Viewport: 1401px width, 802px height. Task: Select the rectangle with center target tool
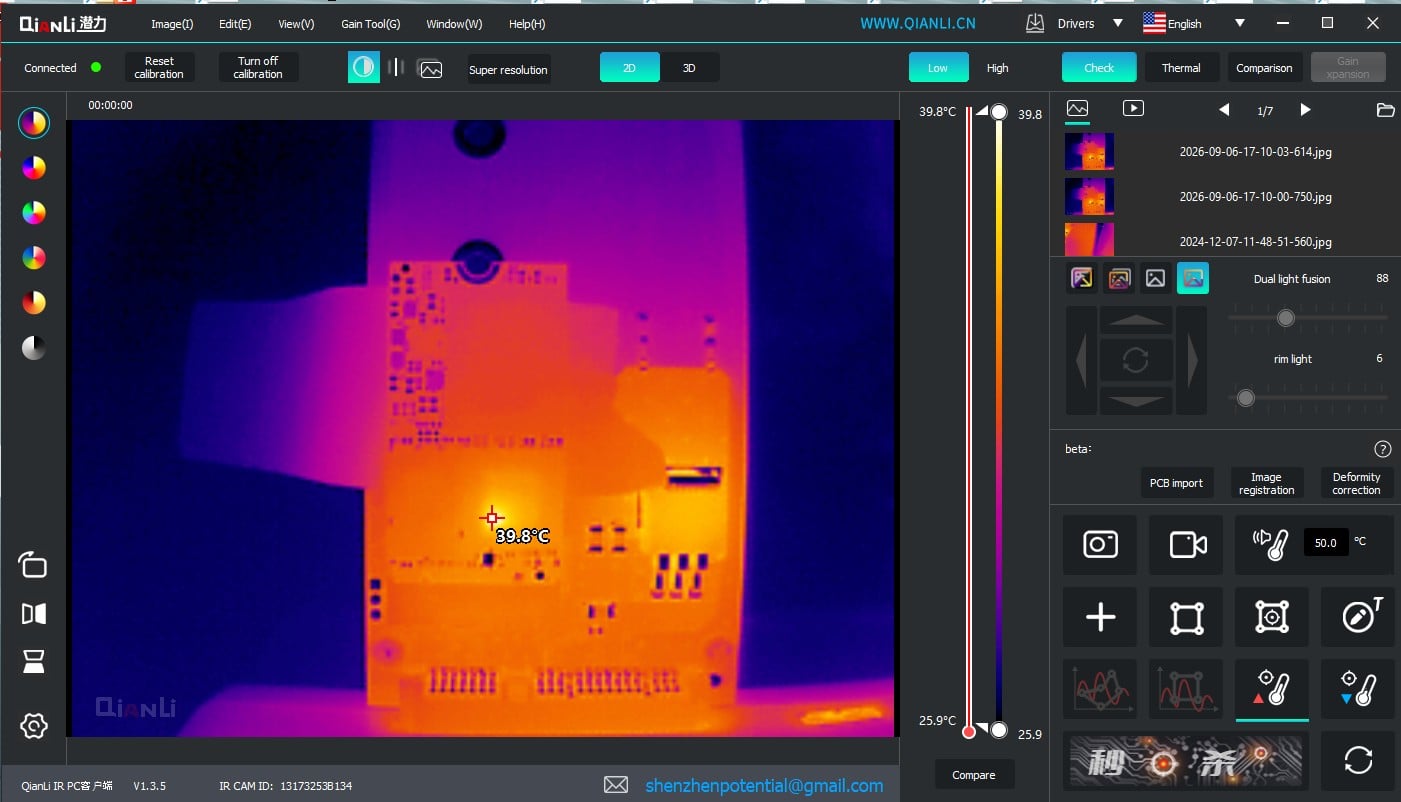pyautogui.click(x=1272, y=618)
